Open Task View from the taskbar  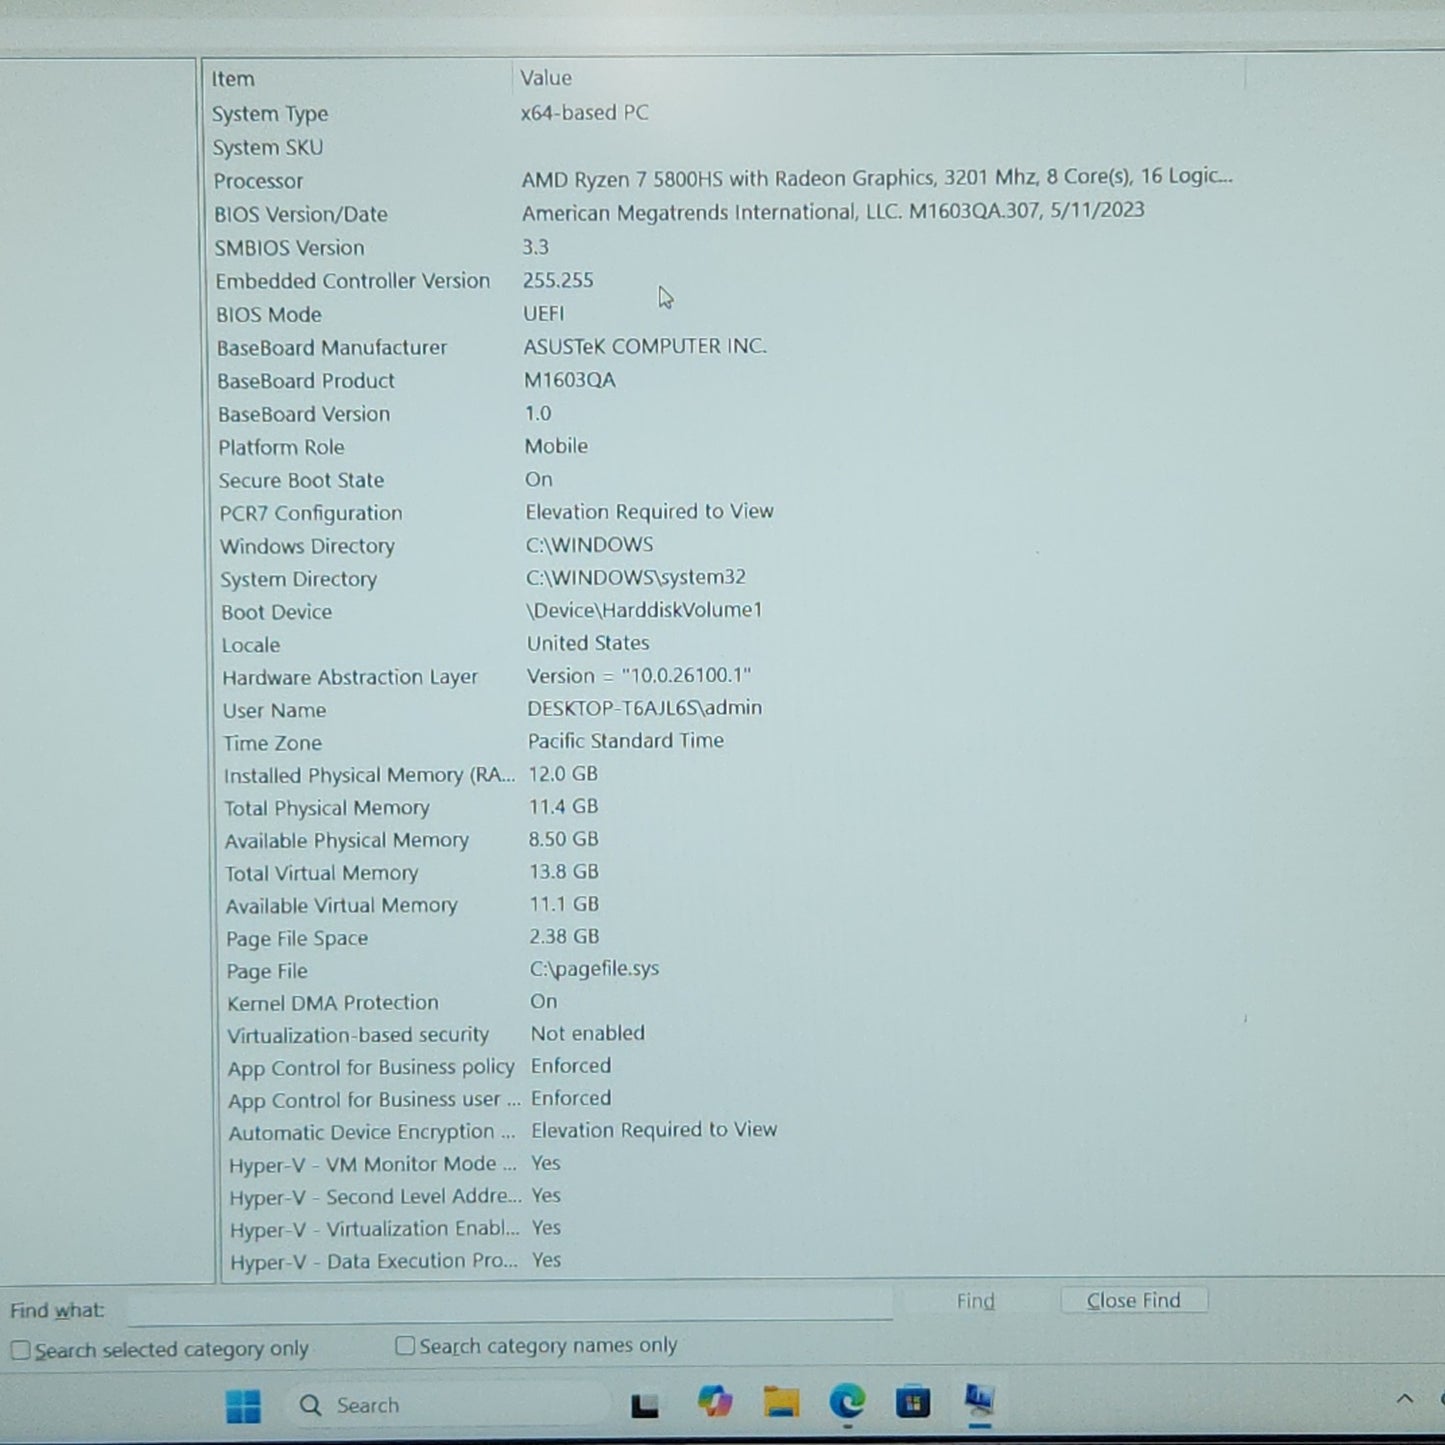pos(645,1405)
